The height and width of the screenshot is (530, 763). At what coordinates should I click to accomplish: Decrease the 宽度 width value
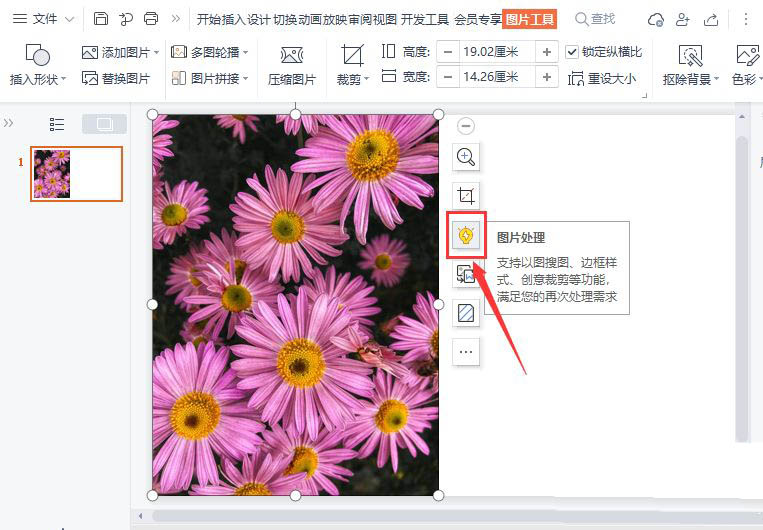coord(448,77)
